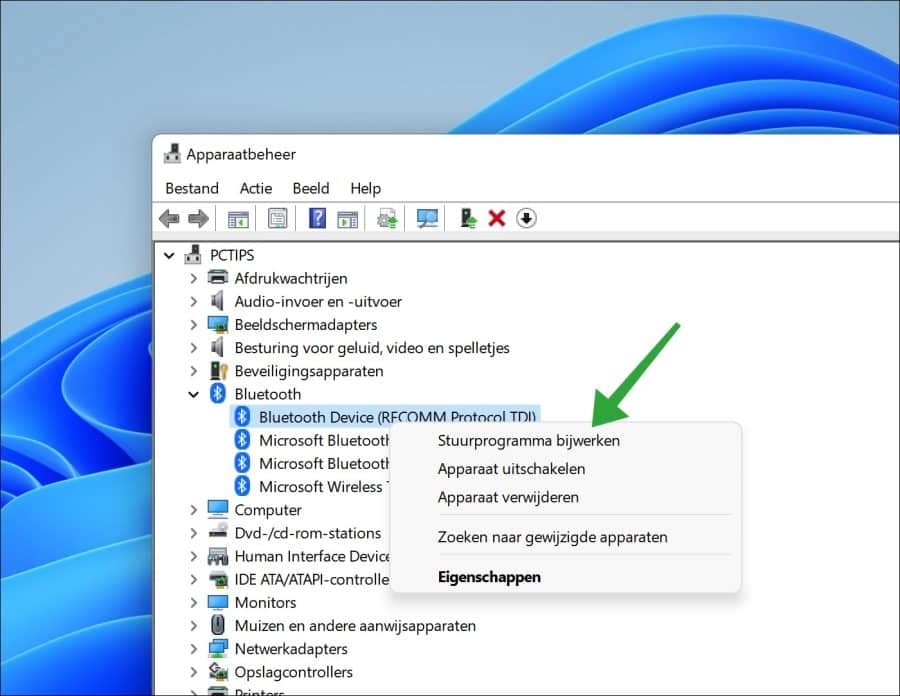Expand the Netwerkadapters category
This screenshot has width=900, height=696.
click(193, 648)
